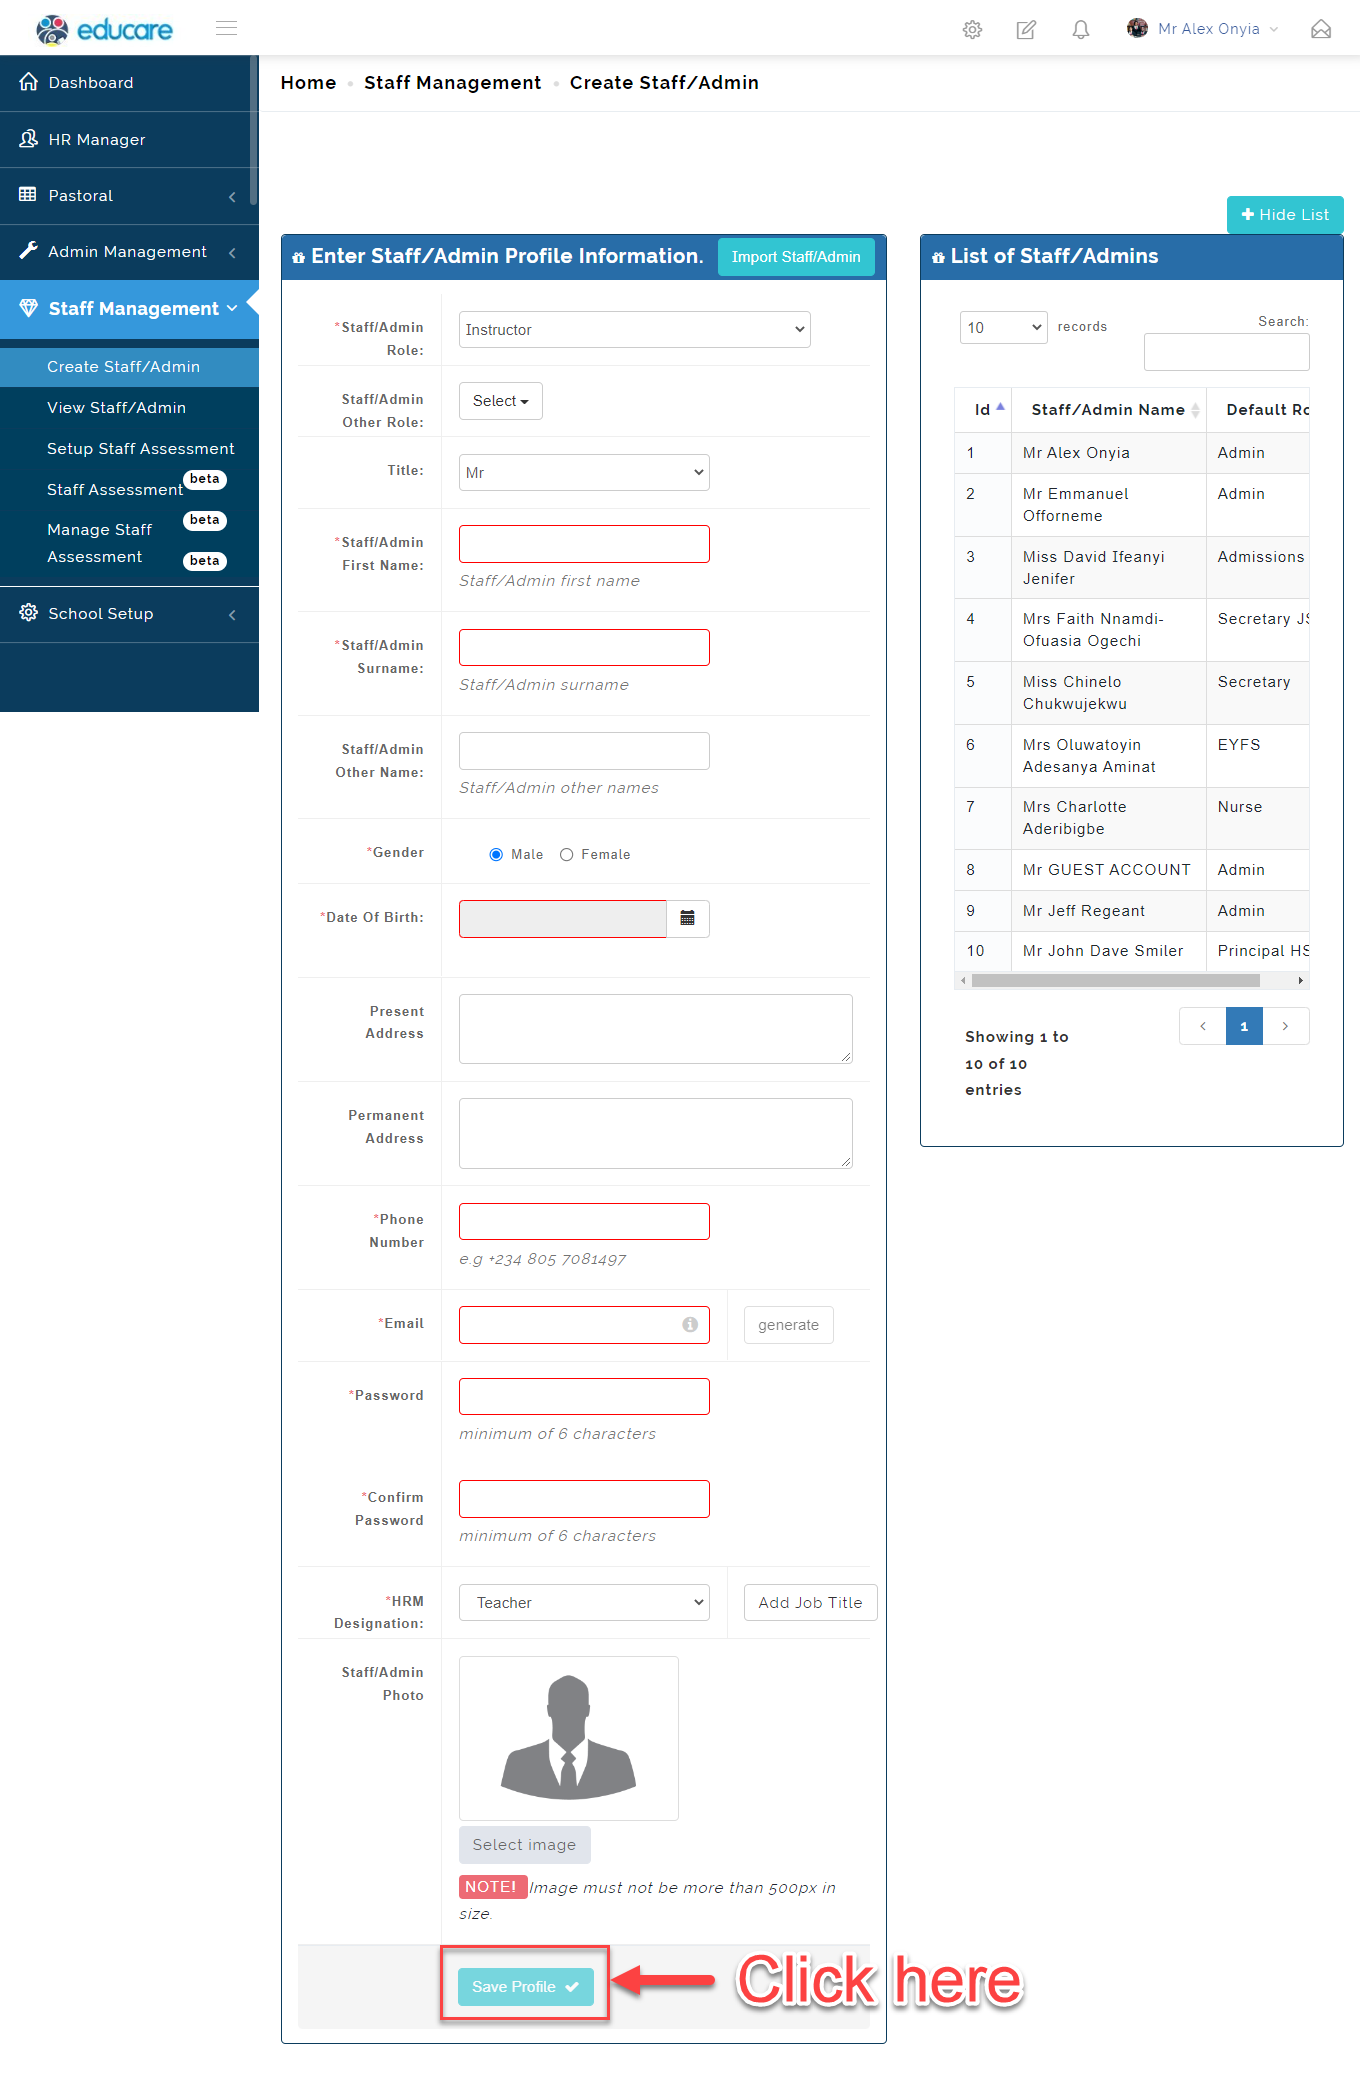Expand the School Setup menu chevron
The width and height of the screenshot is (1360, 2086).
click(x=232, y=614)
